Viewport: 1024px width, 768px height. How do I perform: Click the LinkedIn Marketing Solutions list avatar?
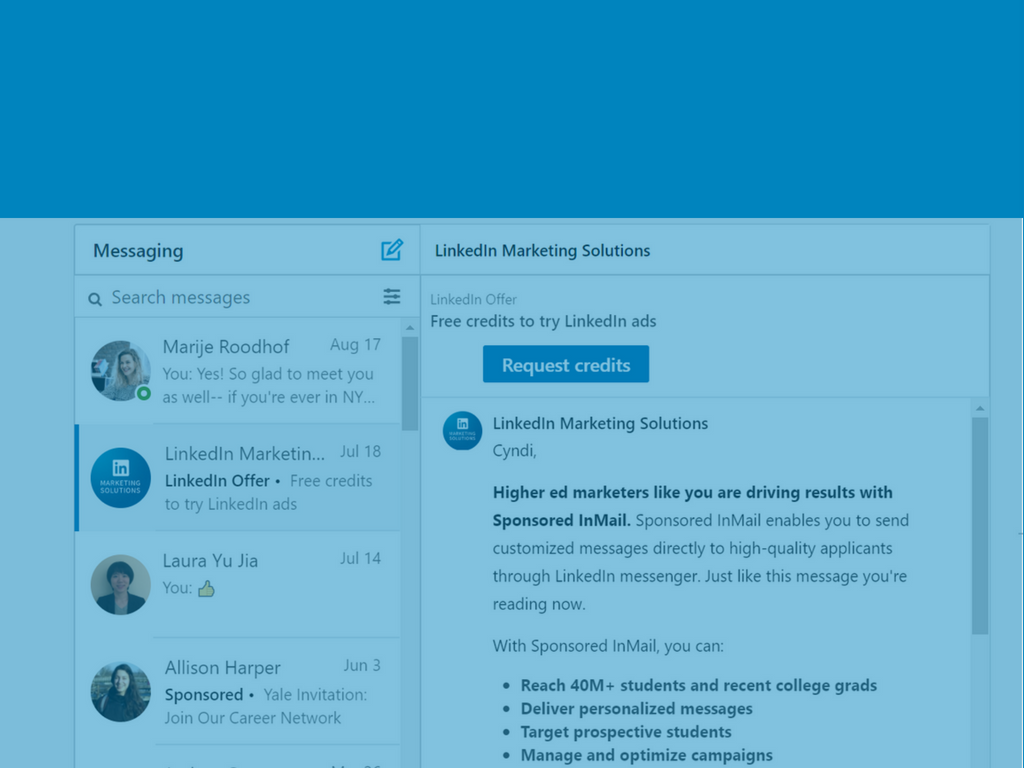120,477
